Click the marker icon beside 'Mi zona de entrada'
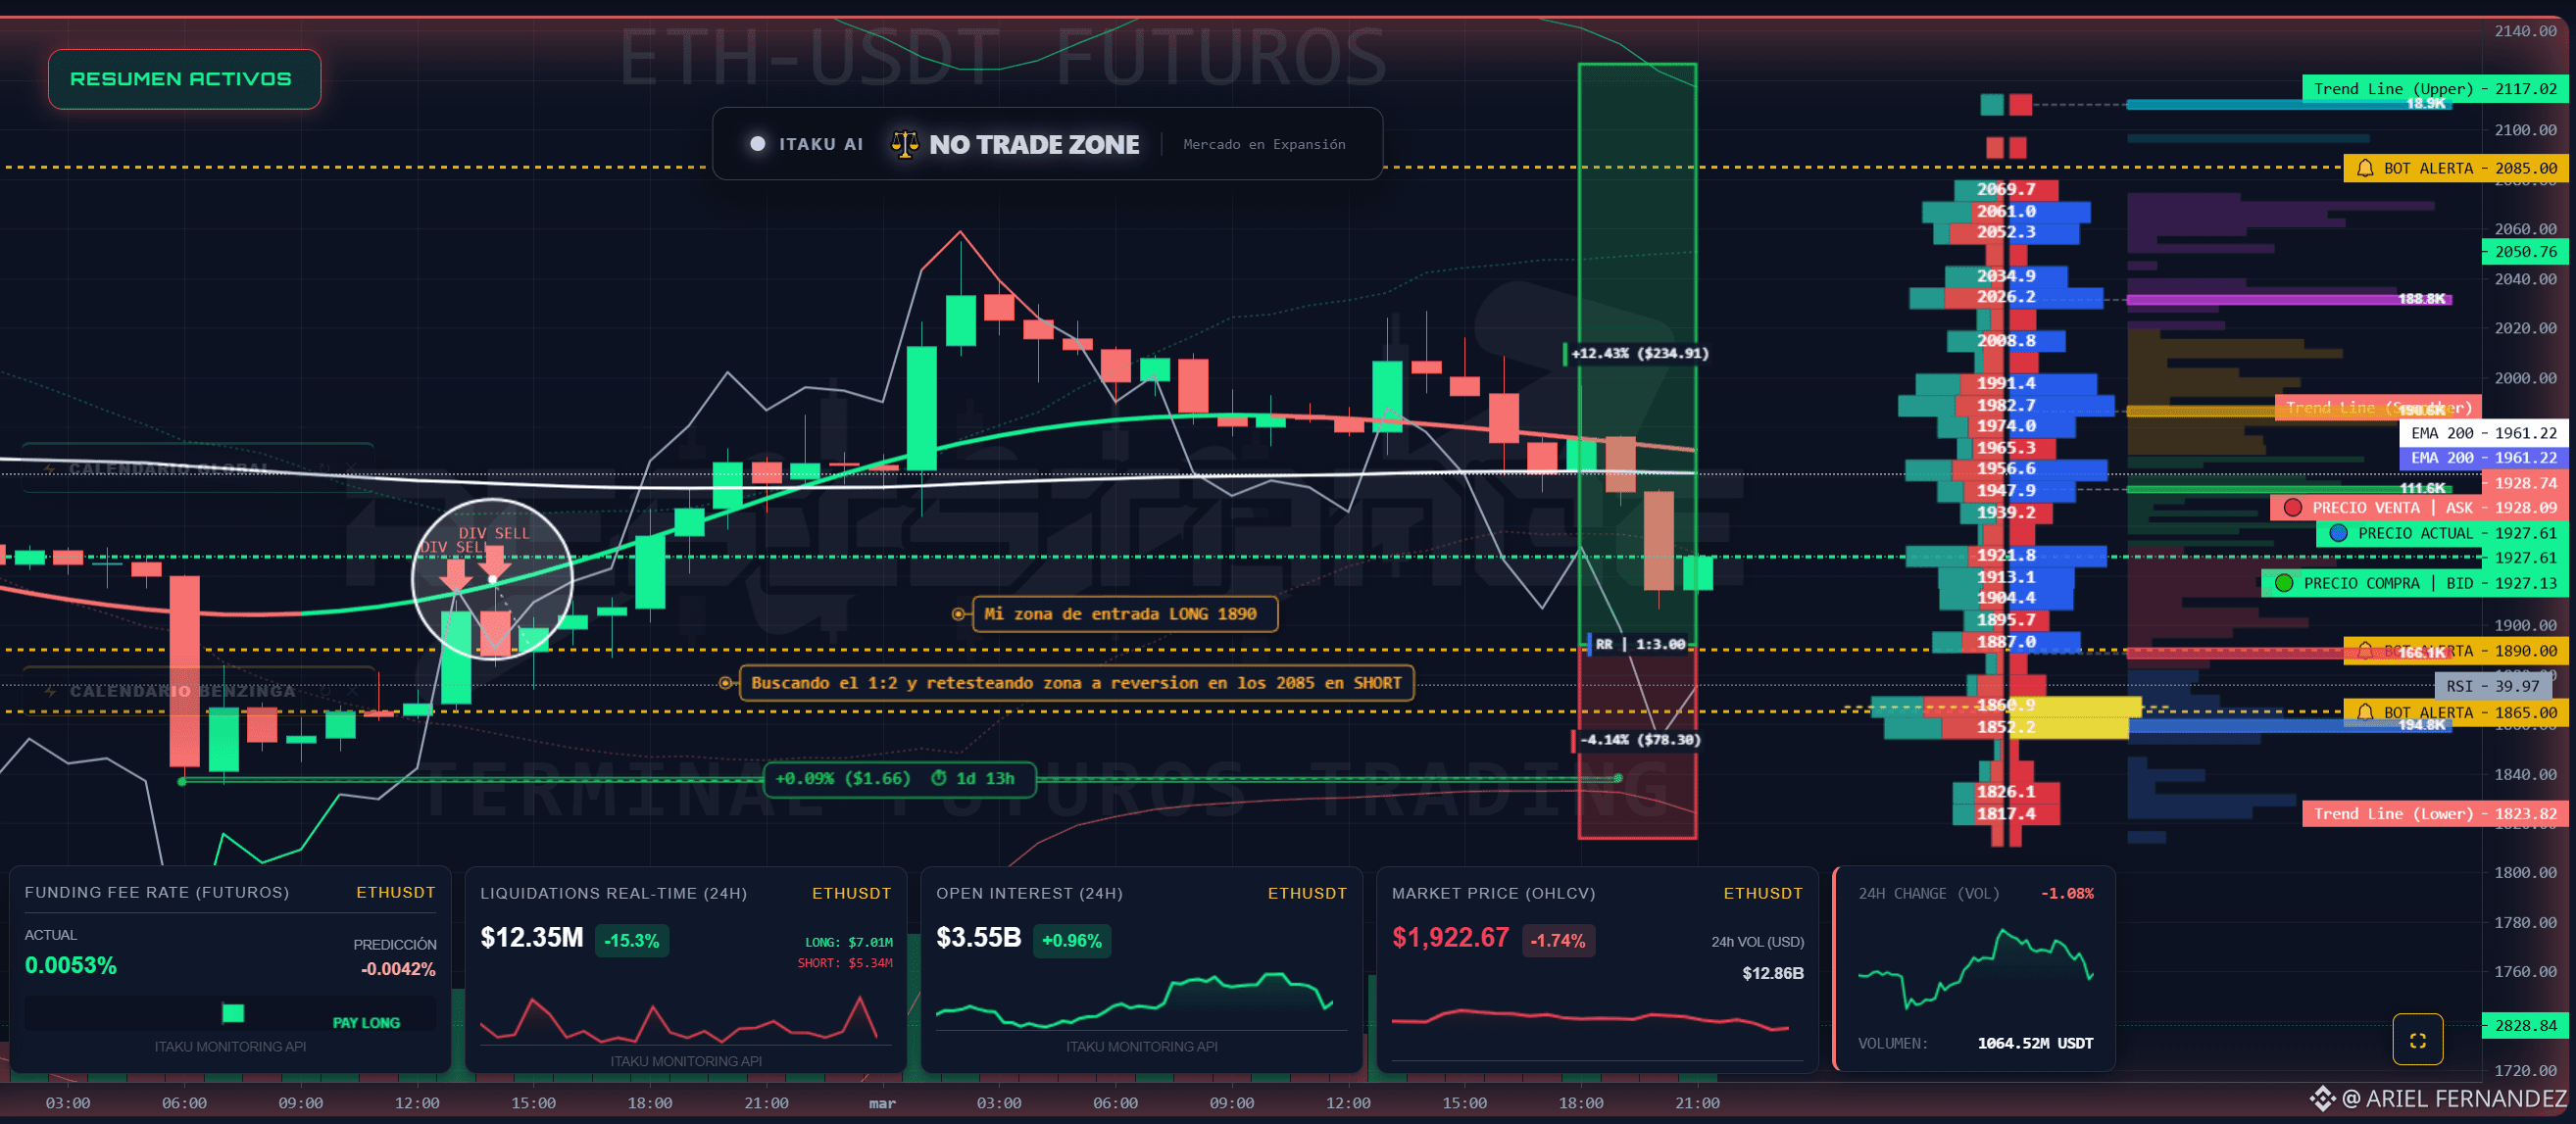The width and height of the screenshot is (2576, 1124). 958,614
